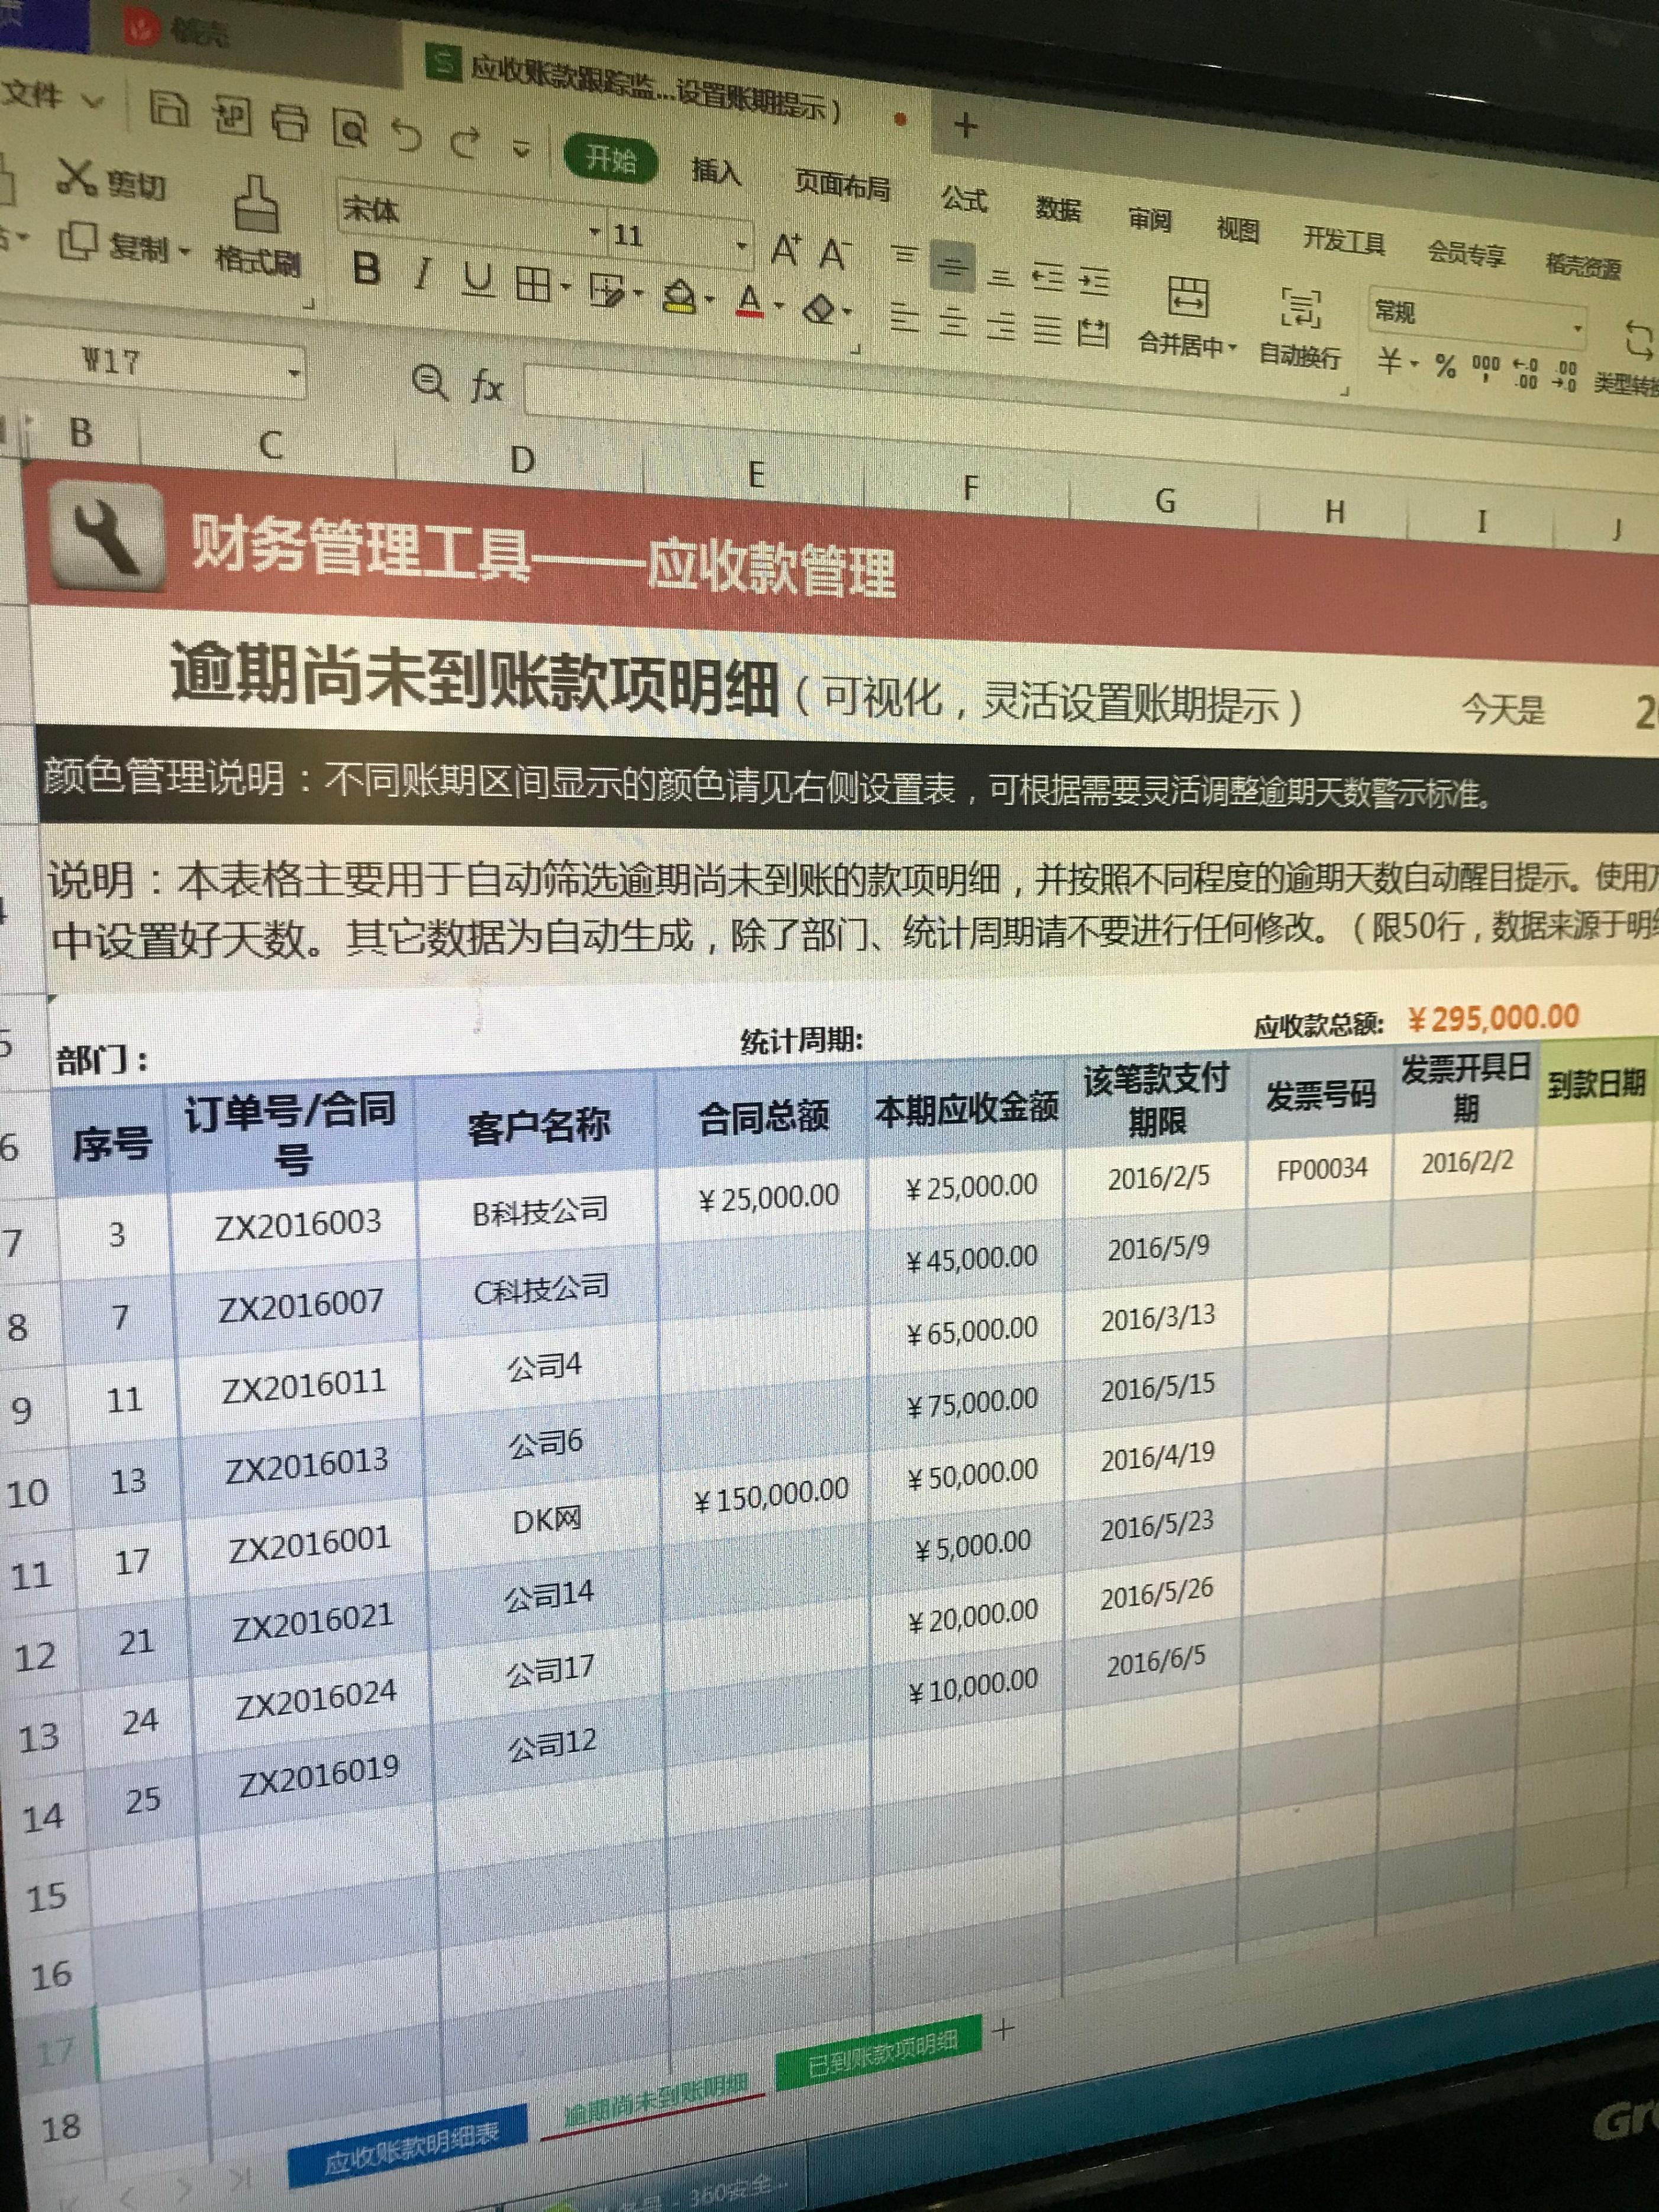Click the red font color A icon
Image resolution: width=1659 pixels, height=2212 pixels.
pos(750,301)
